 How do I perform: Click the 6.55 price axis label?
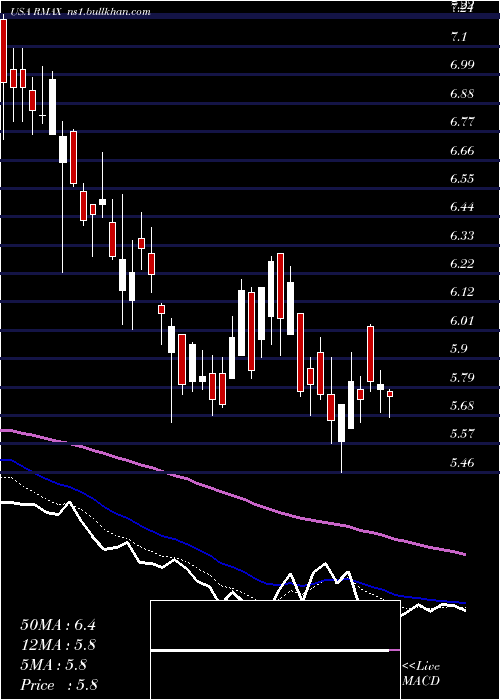(462, 179)
